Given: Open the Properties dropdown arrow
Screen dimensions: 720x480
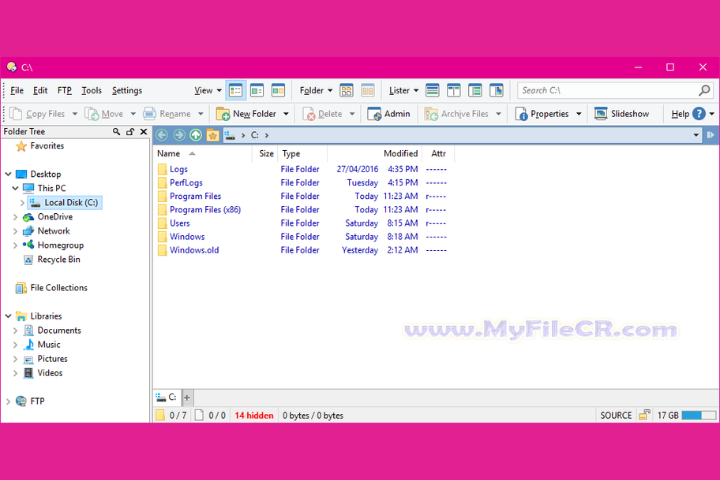Looking at the screenshot, I should click(579, 114).
